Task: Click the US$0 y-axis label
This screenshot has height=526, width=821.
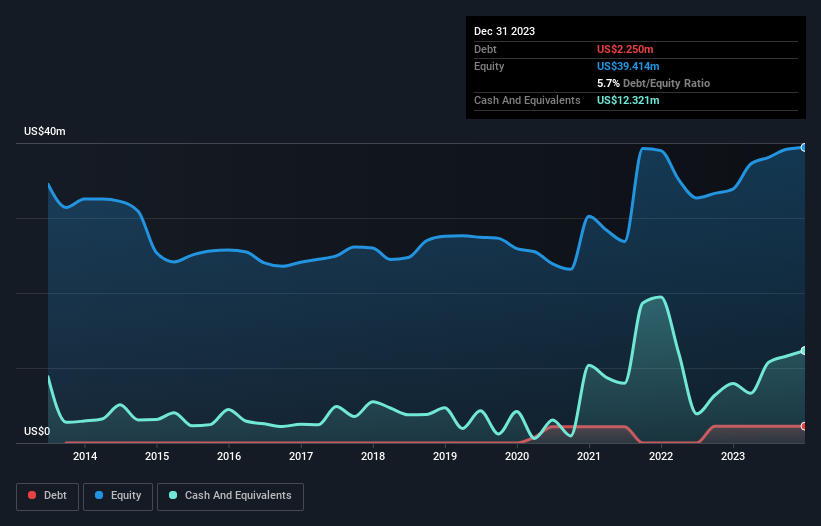Action: [x=37, y=431]
